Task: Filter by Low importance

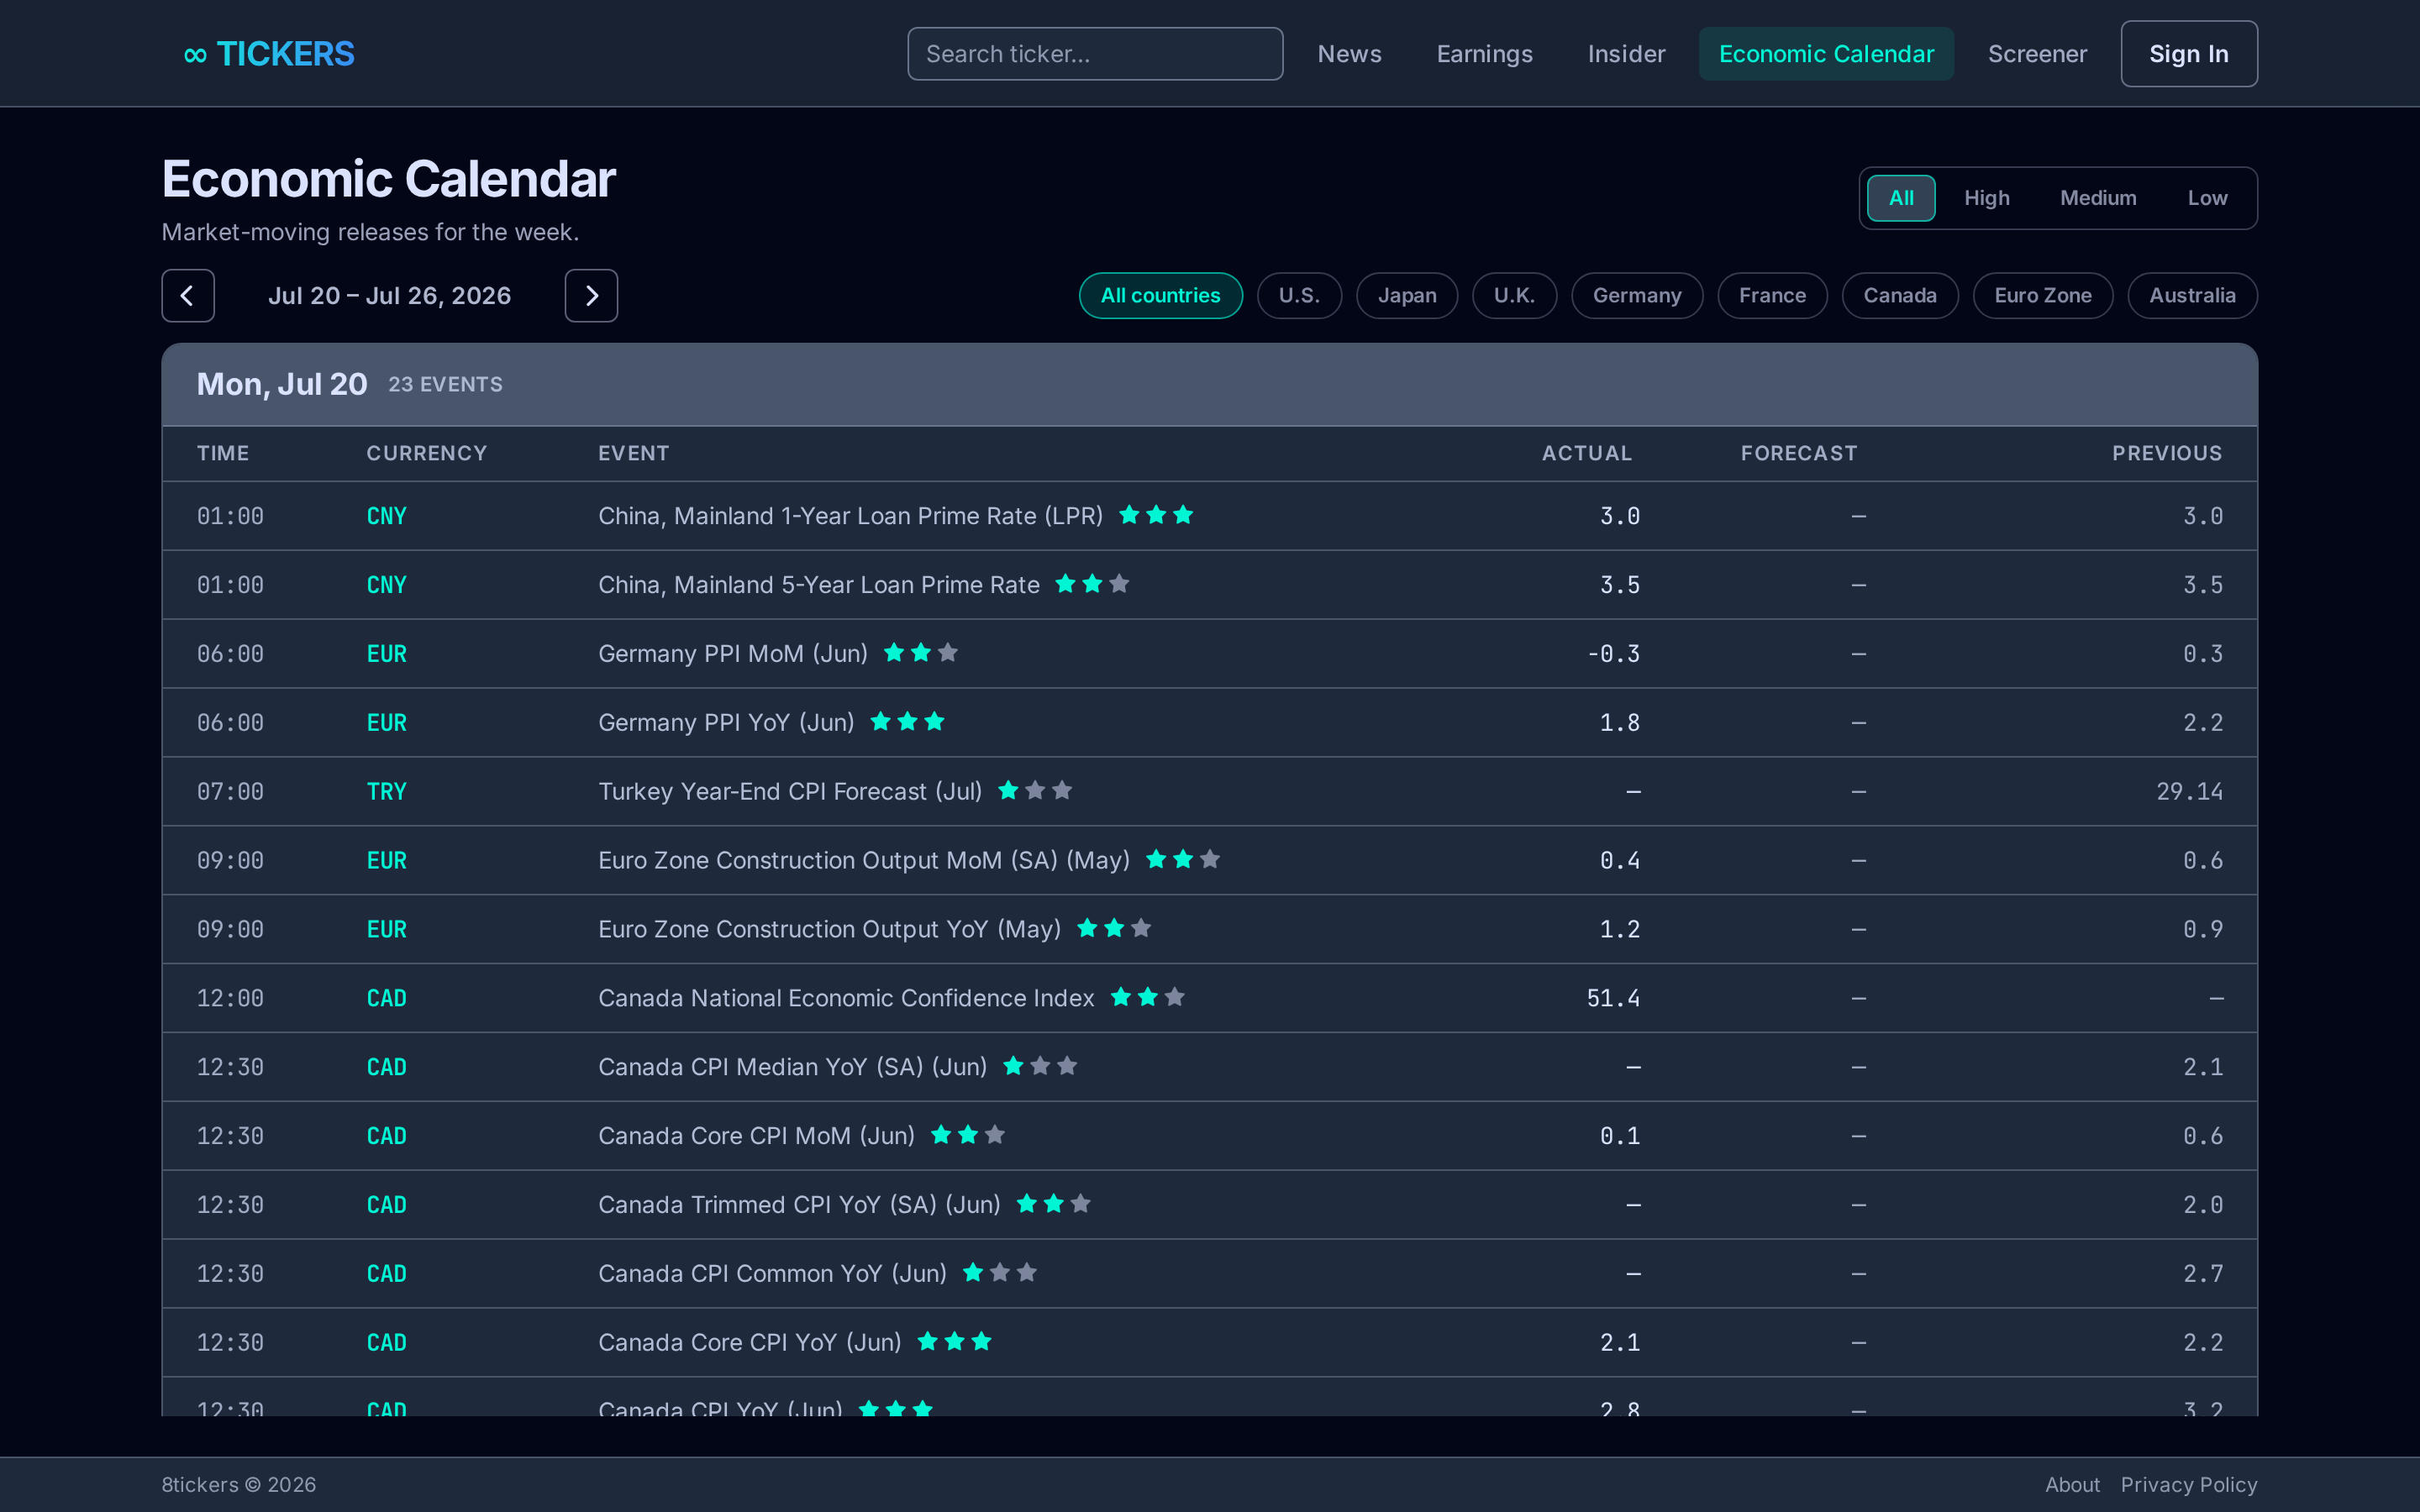Action: point(2207,198)
